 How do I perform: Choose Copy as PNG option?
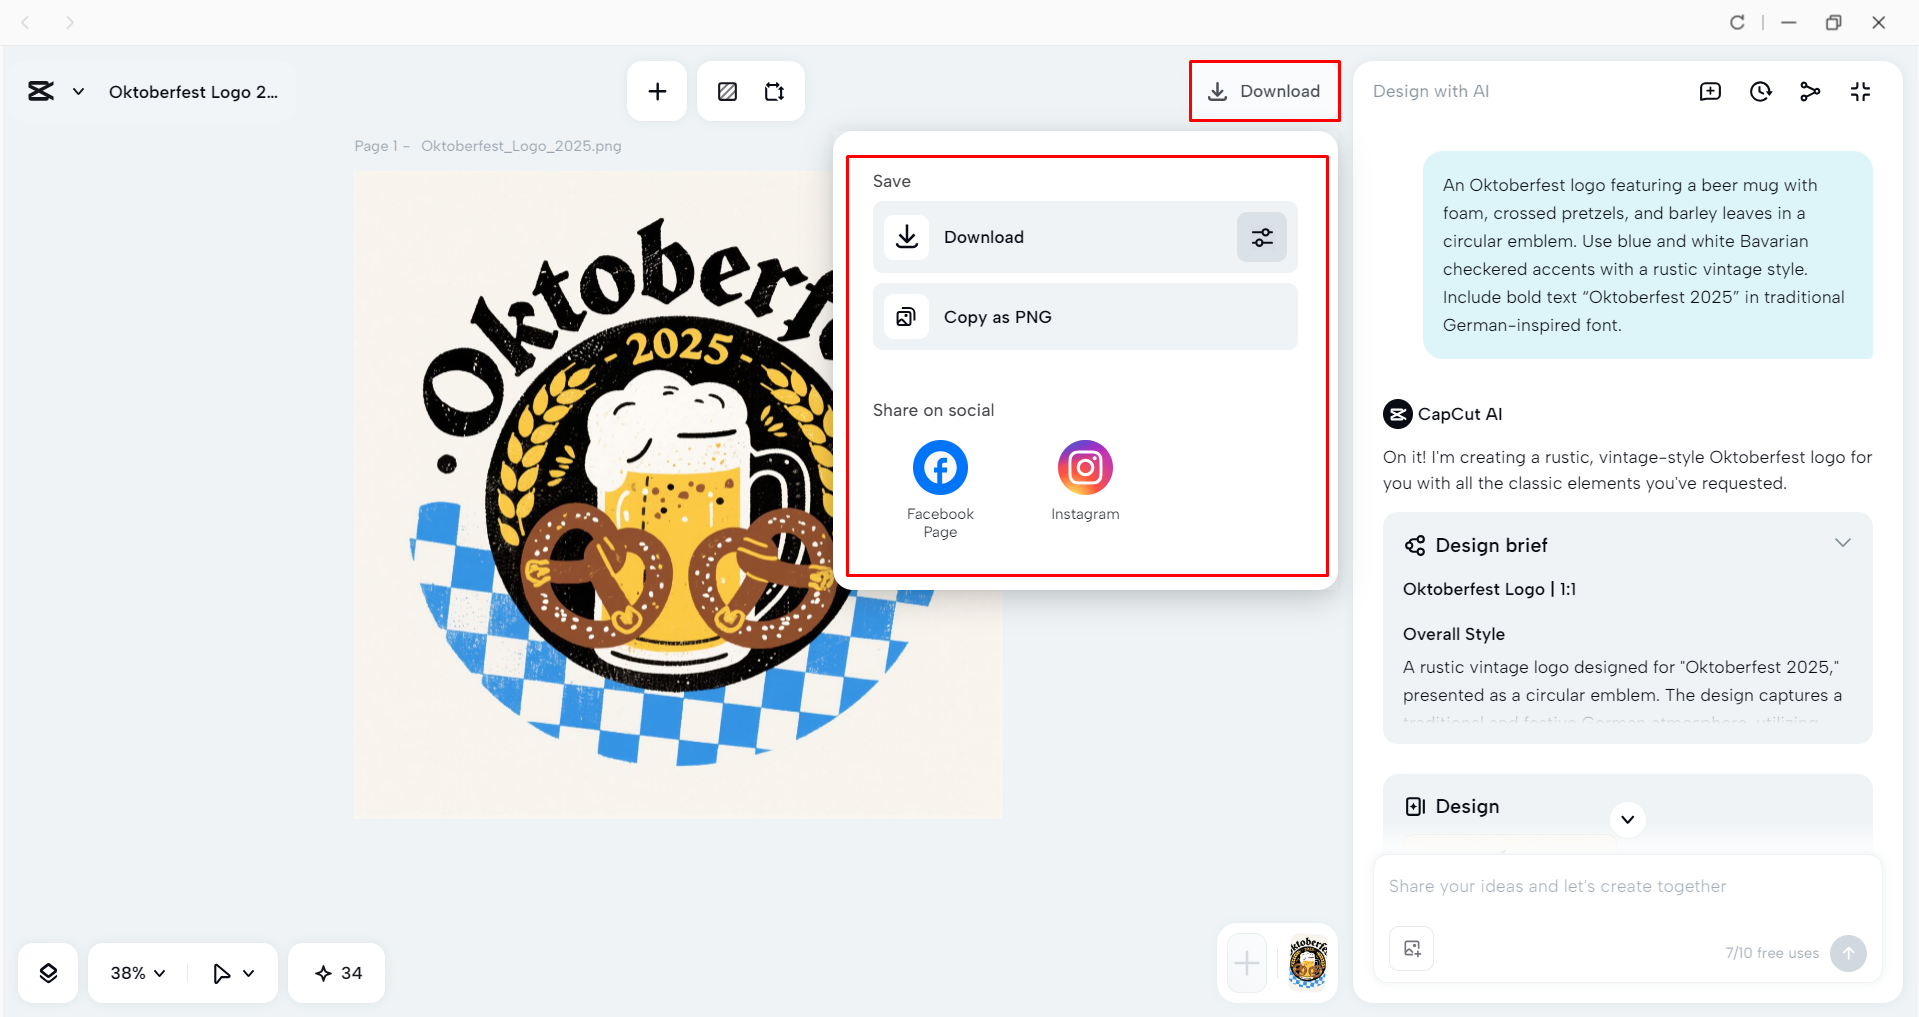pos(1085,317)
